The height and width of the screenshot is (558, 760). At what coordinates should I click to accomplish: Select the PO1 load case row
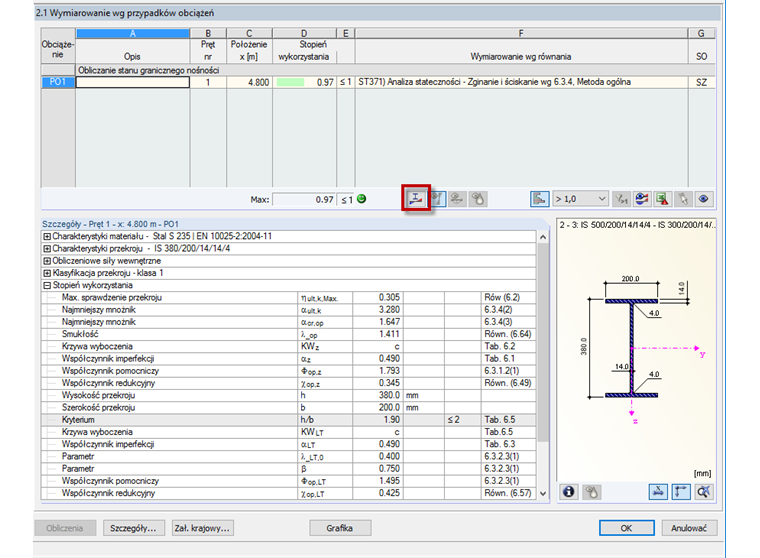pyautogui.click(x=56, y=83)
